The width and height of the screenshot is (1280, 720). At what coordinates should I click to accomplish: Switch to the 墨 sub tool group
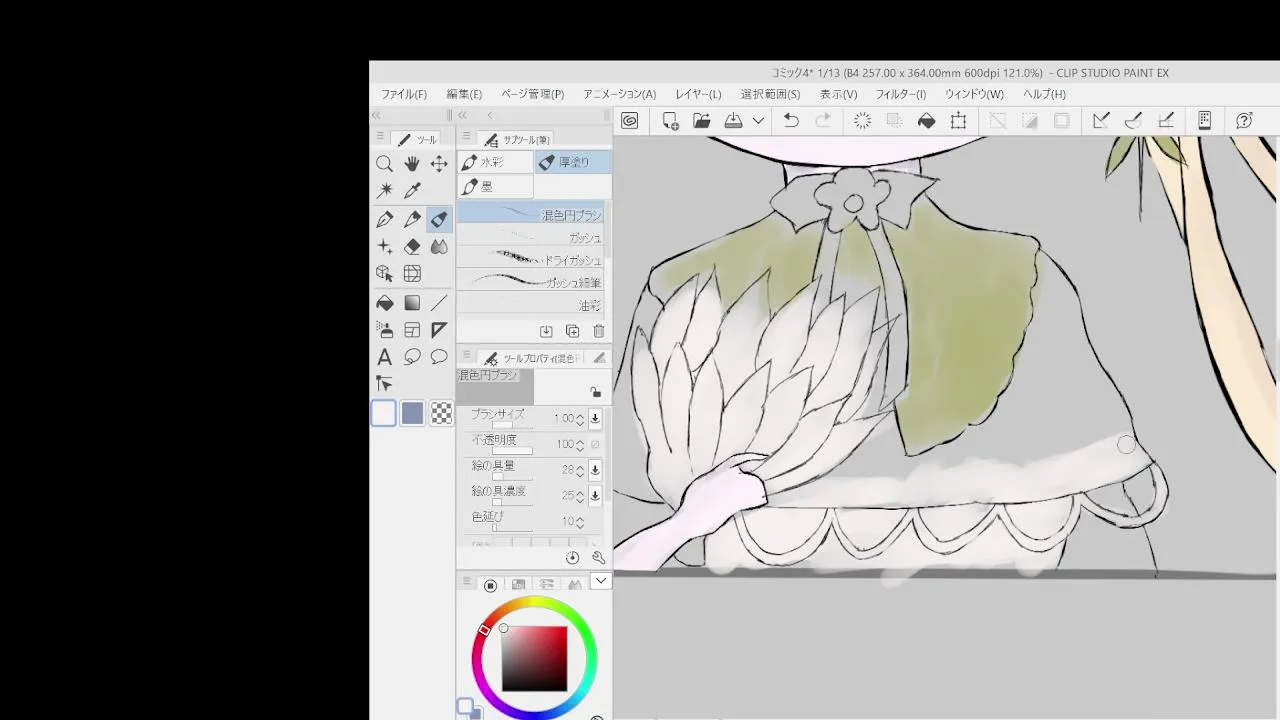pos(495,186)
